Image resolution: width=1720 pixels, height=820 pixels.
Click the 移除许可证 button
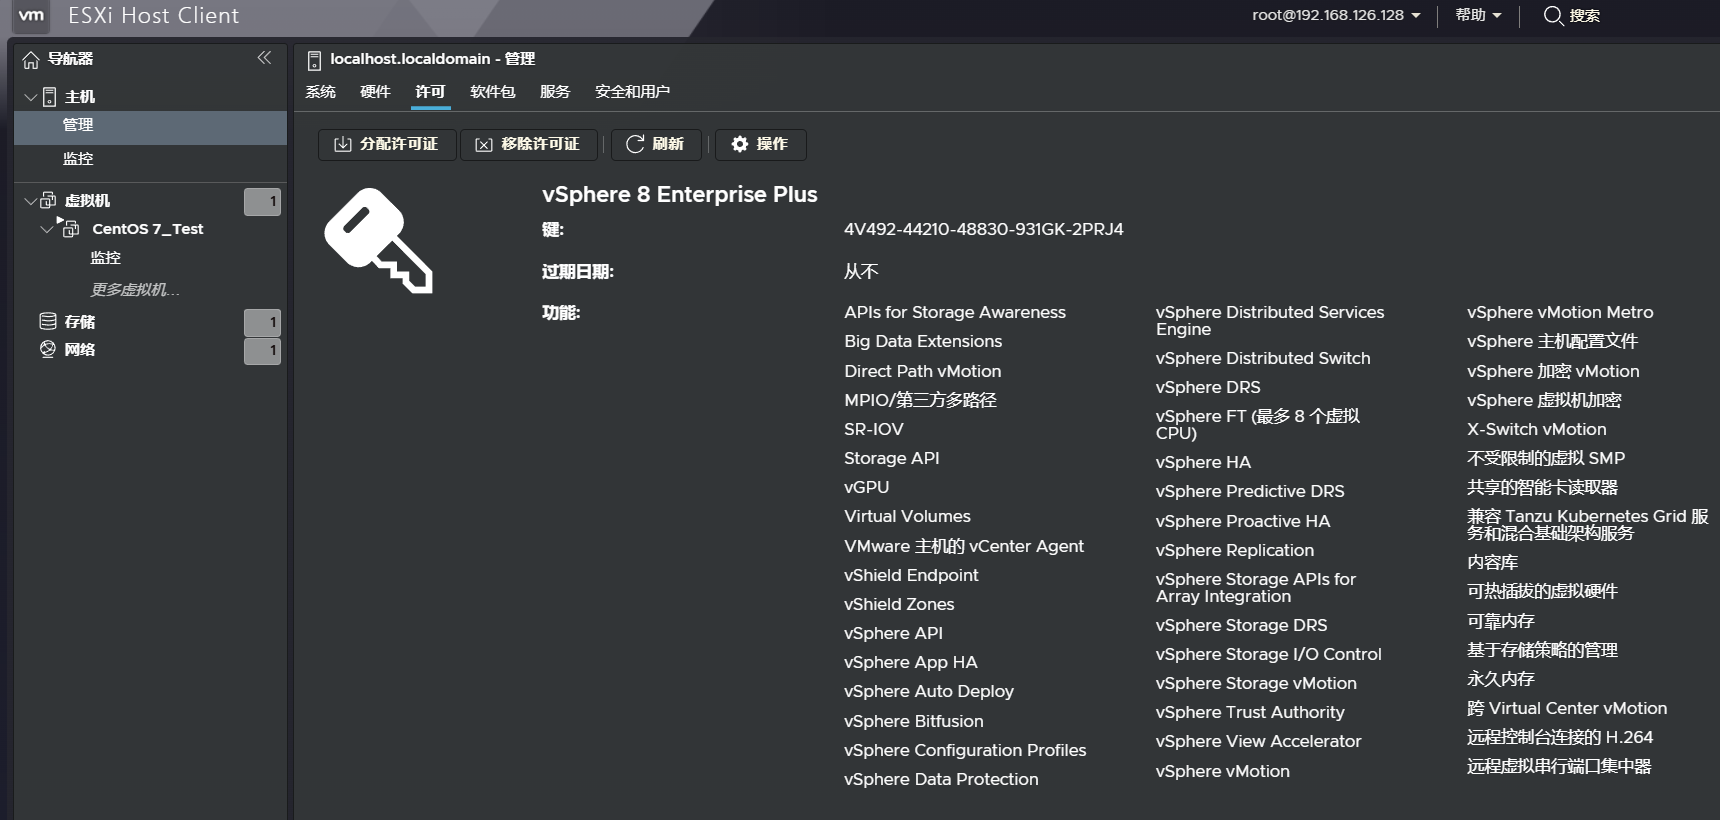(529, 144)
